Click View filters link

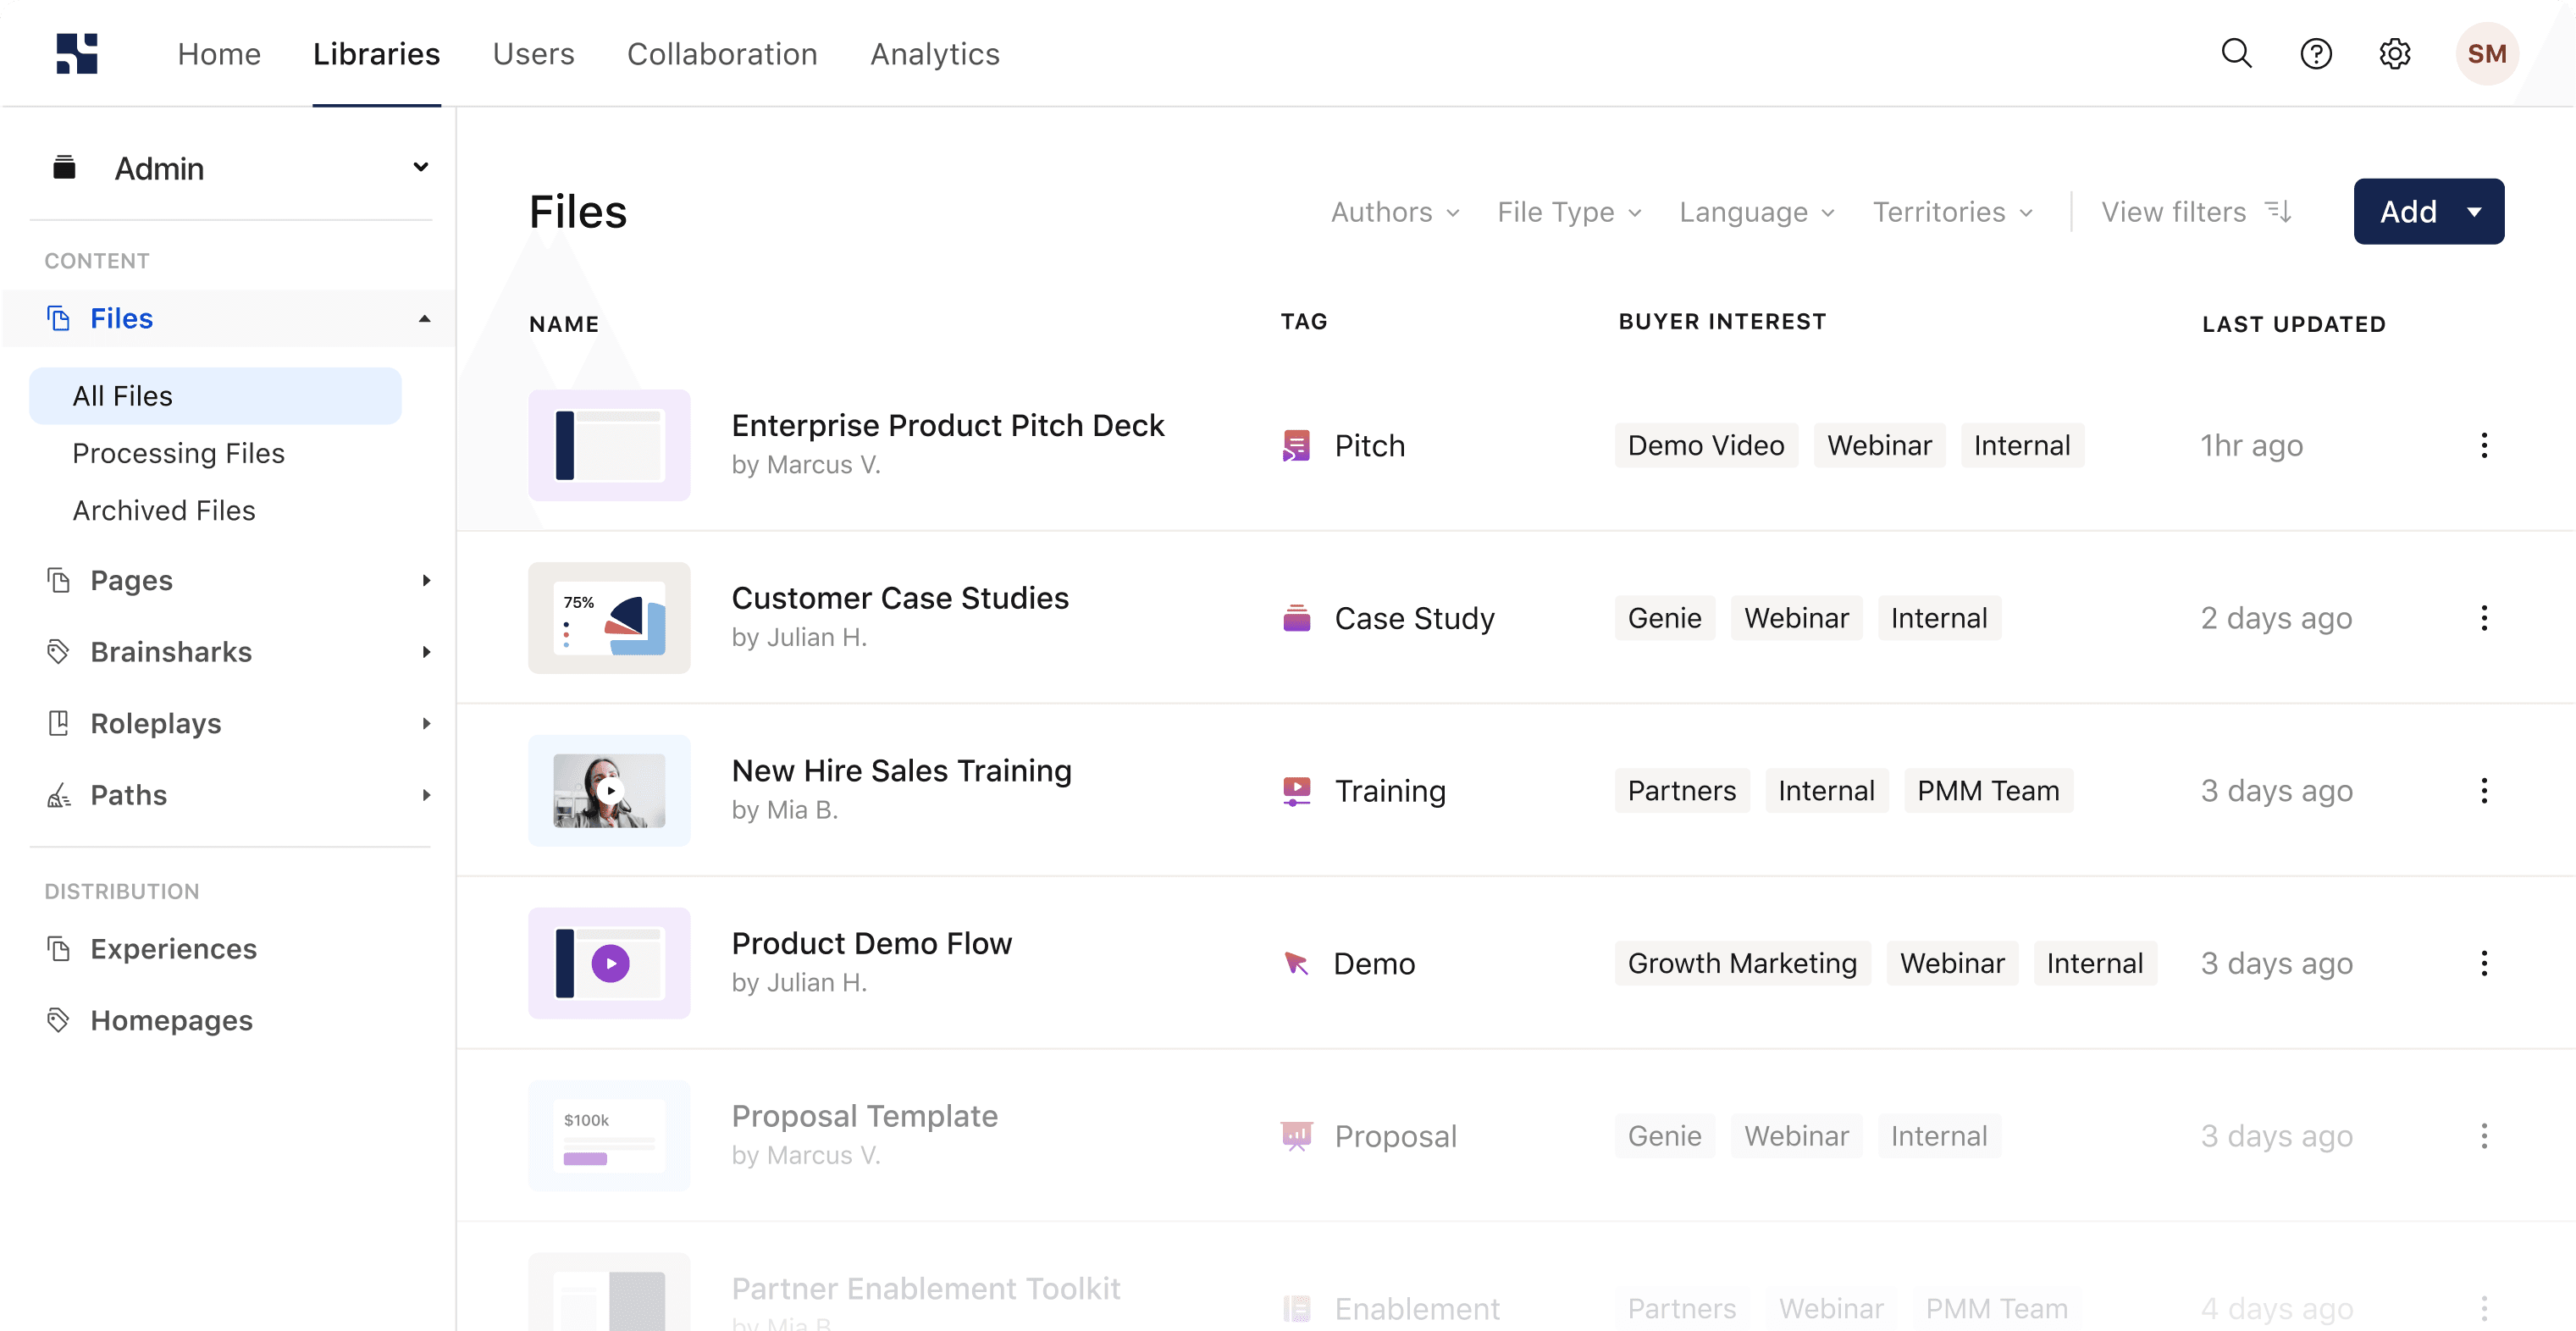2196,212
